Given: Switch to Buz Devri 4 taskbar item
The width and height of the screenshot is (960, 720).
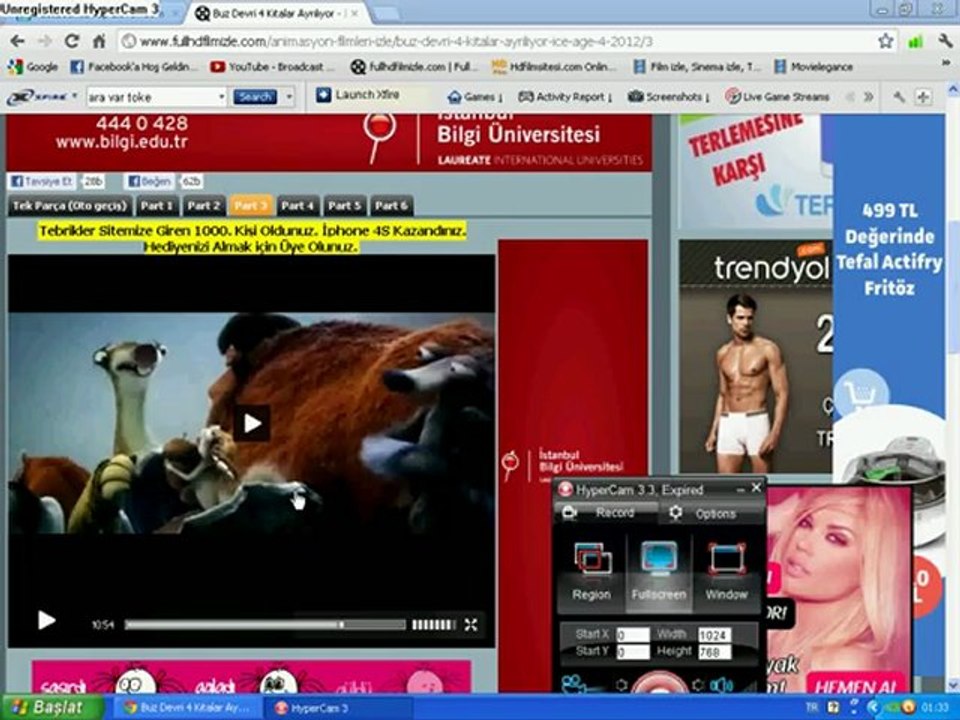Looking at the screenshot, I should 187,708.
